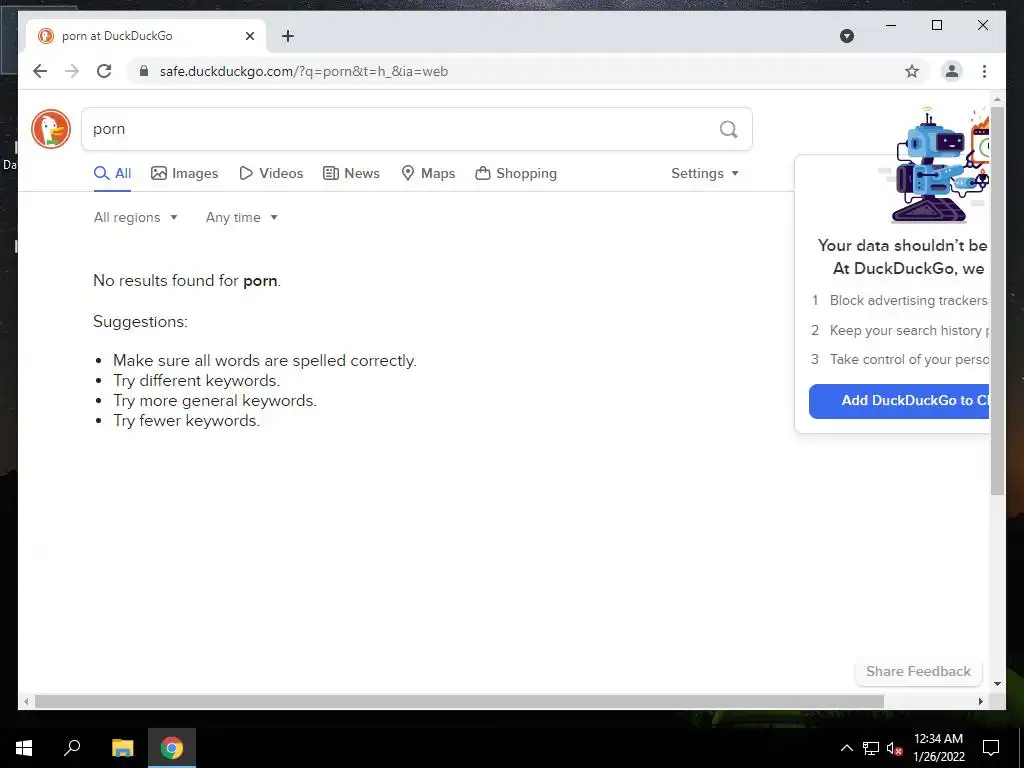Click 'Make sure all words are spelled correctly.'
Viewport: 1024px width, 768px height.
click(x=264, y=360)
